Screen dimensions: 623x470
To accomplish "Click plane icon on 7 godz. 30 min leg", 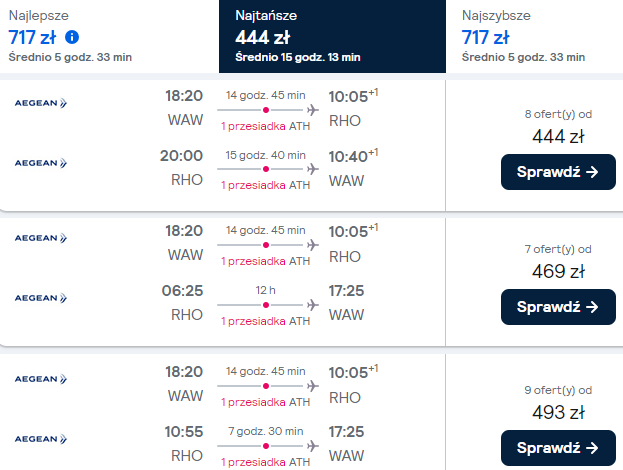I will tap(313, 444).
